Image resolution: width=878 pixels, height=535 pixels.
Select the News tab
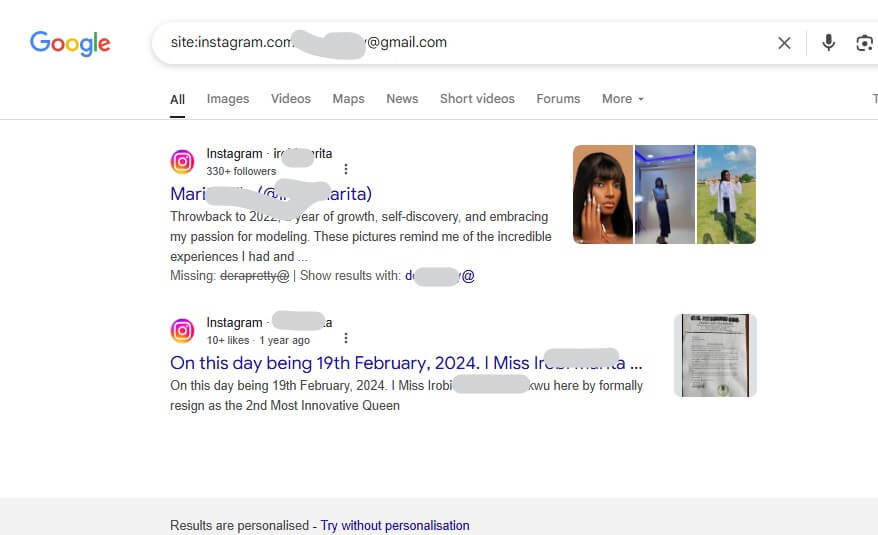tap(402, 99)
